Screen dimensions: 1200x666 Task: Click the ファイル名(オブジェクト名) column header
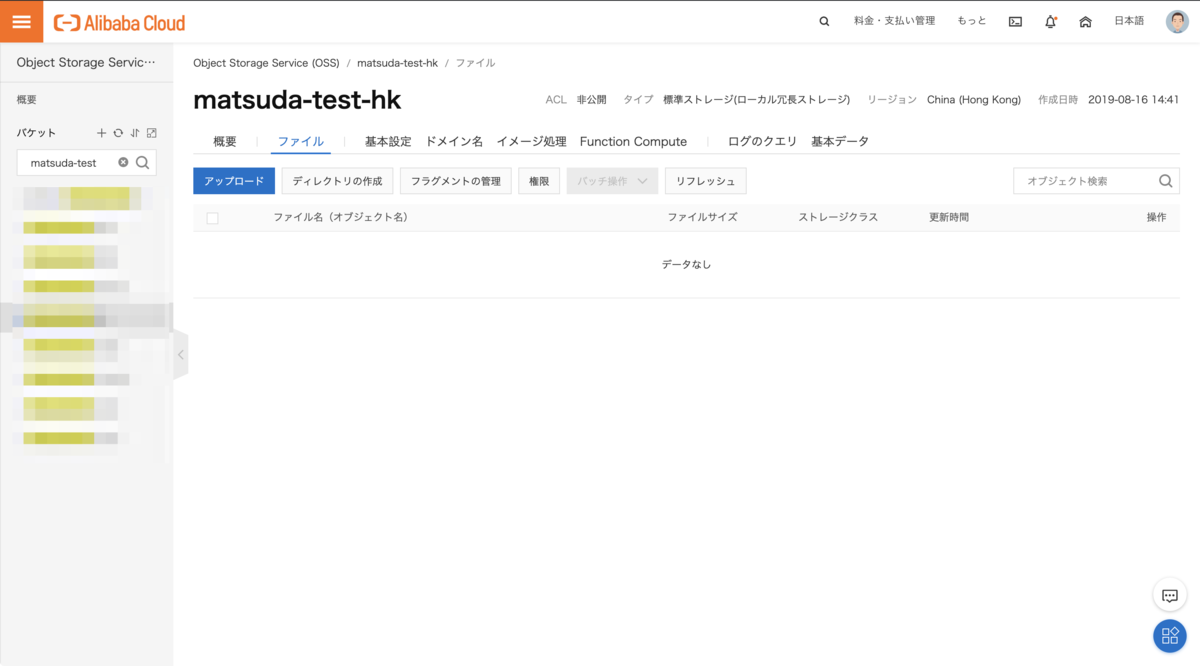(340, 217)
